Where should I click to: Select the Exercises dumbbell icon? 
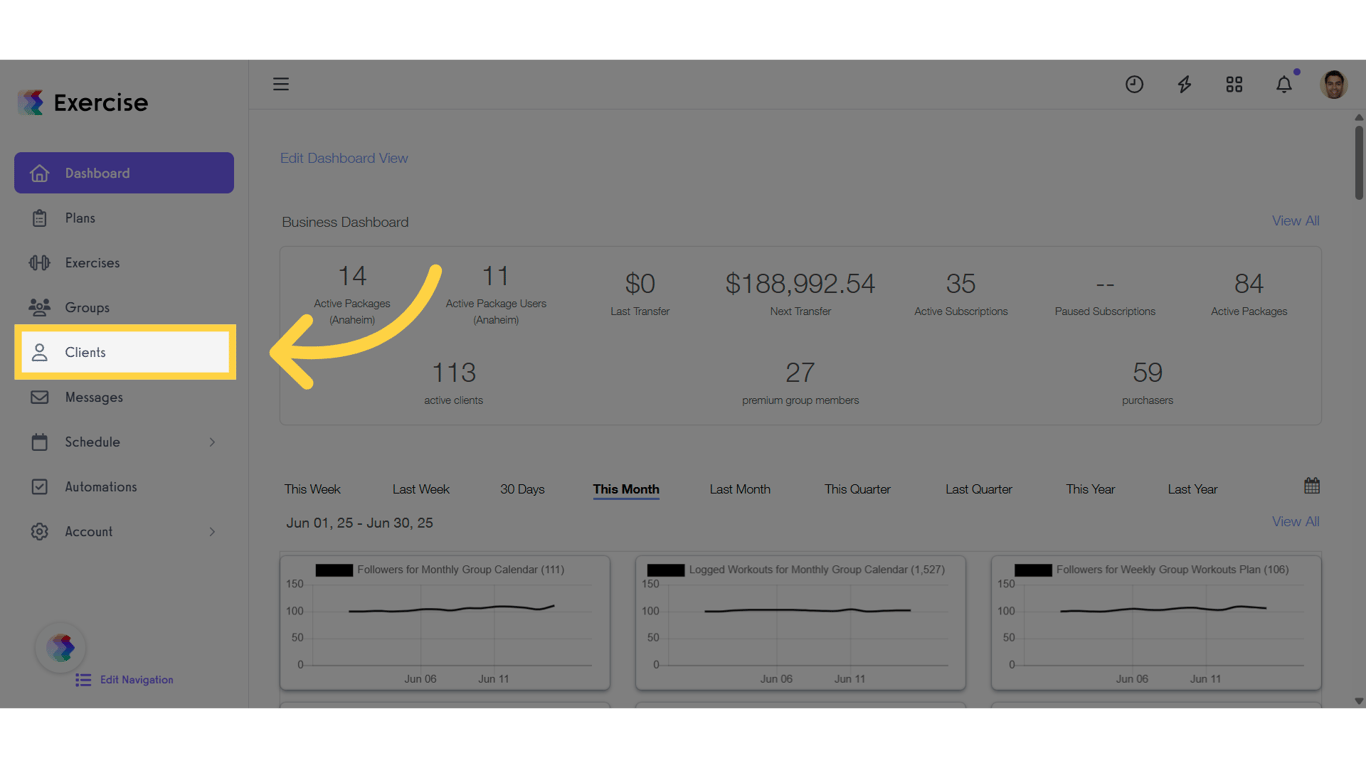[x=39, y=262]
